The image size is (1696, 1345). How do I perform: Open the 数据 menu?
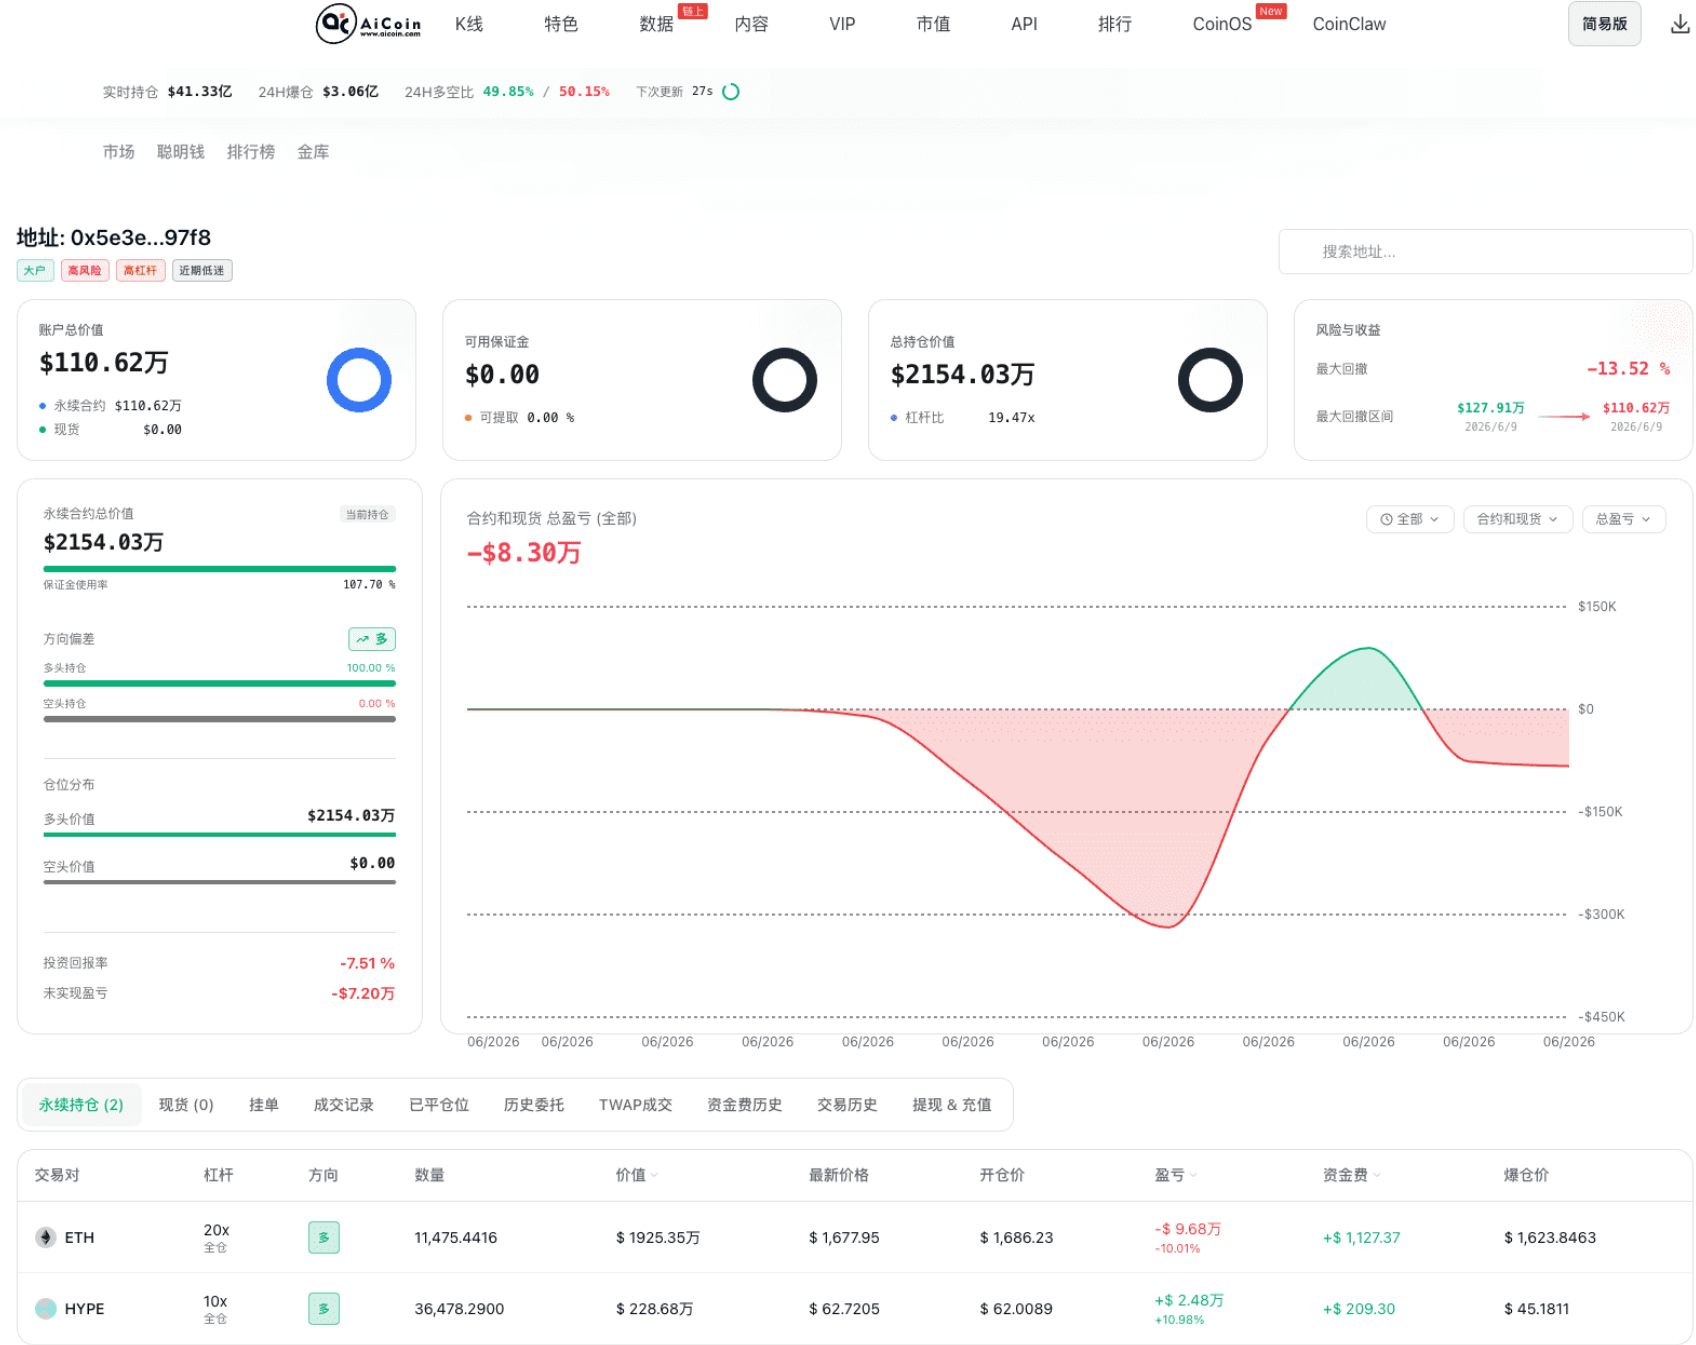tap(656, 24)
